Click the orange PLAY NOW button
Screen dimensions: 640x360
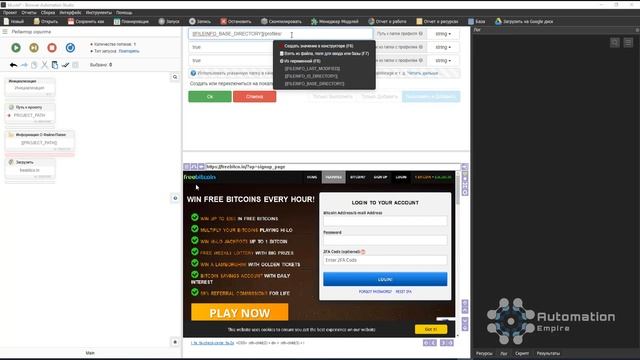pyautogui.click(x=240, y=313)
